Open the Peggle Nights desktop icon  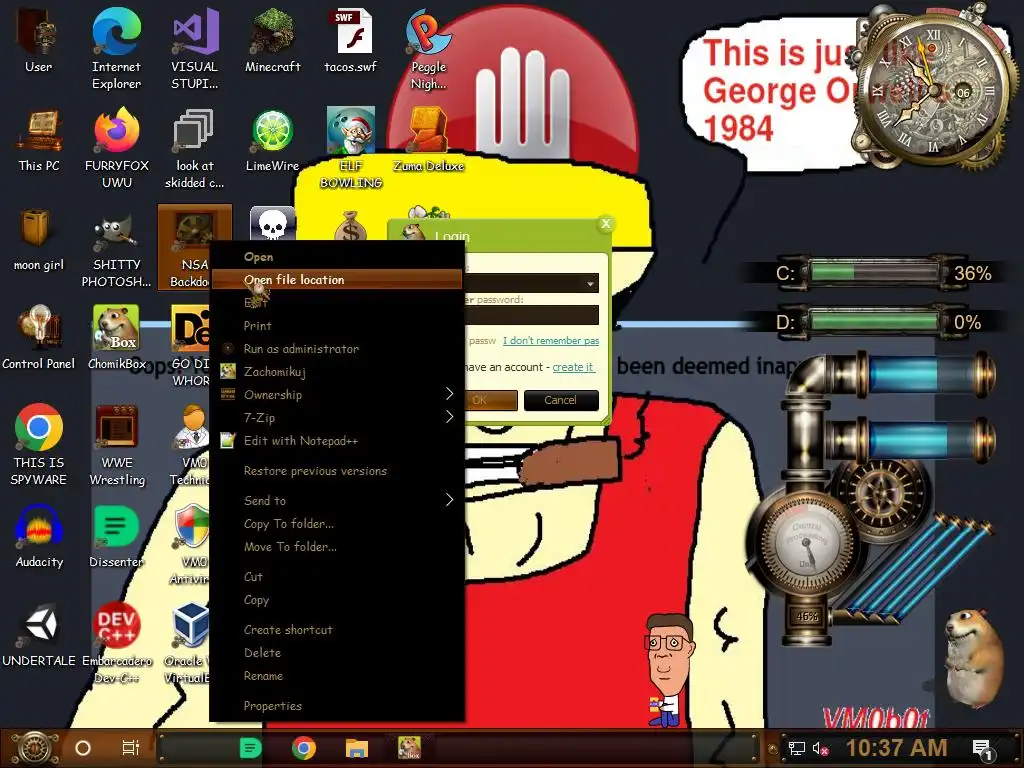[x=428, y=48]
